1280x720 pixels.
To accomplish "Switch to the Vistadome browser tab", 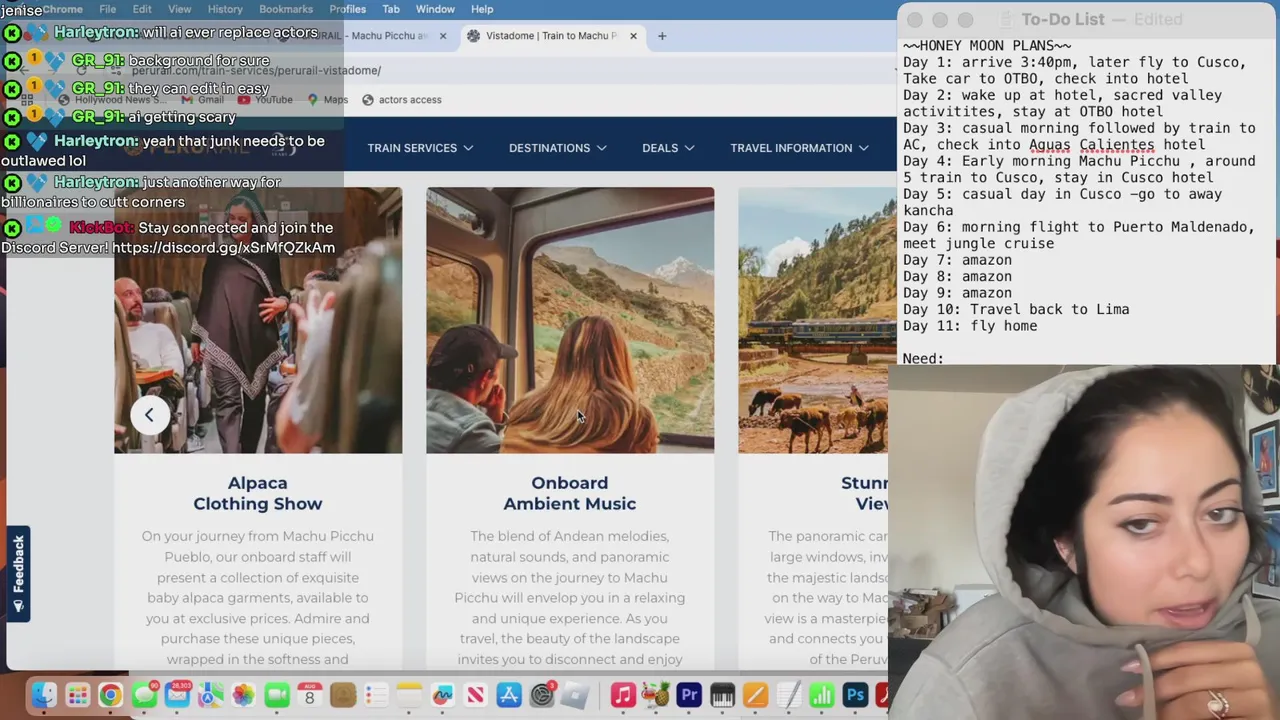I will (550, 36).
